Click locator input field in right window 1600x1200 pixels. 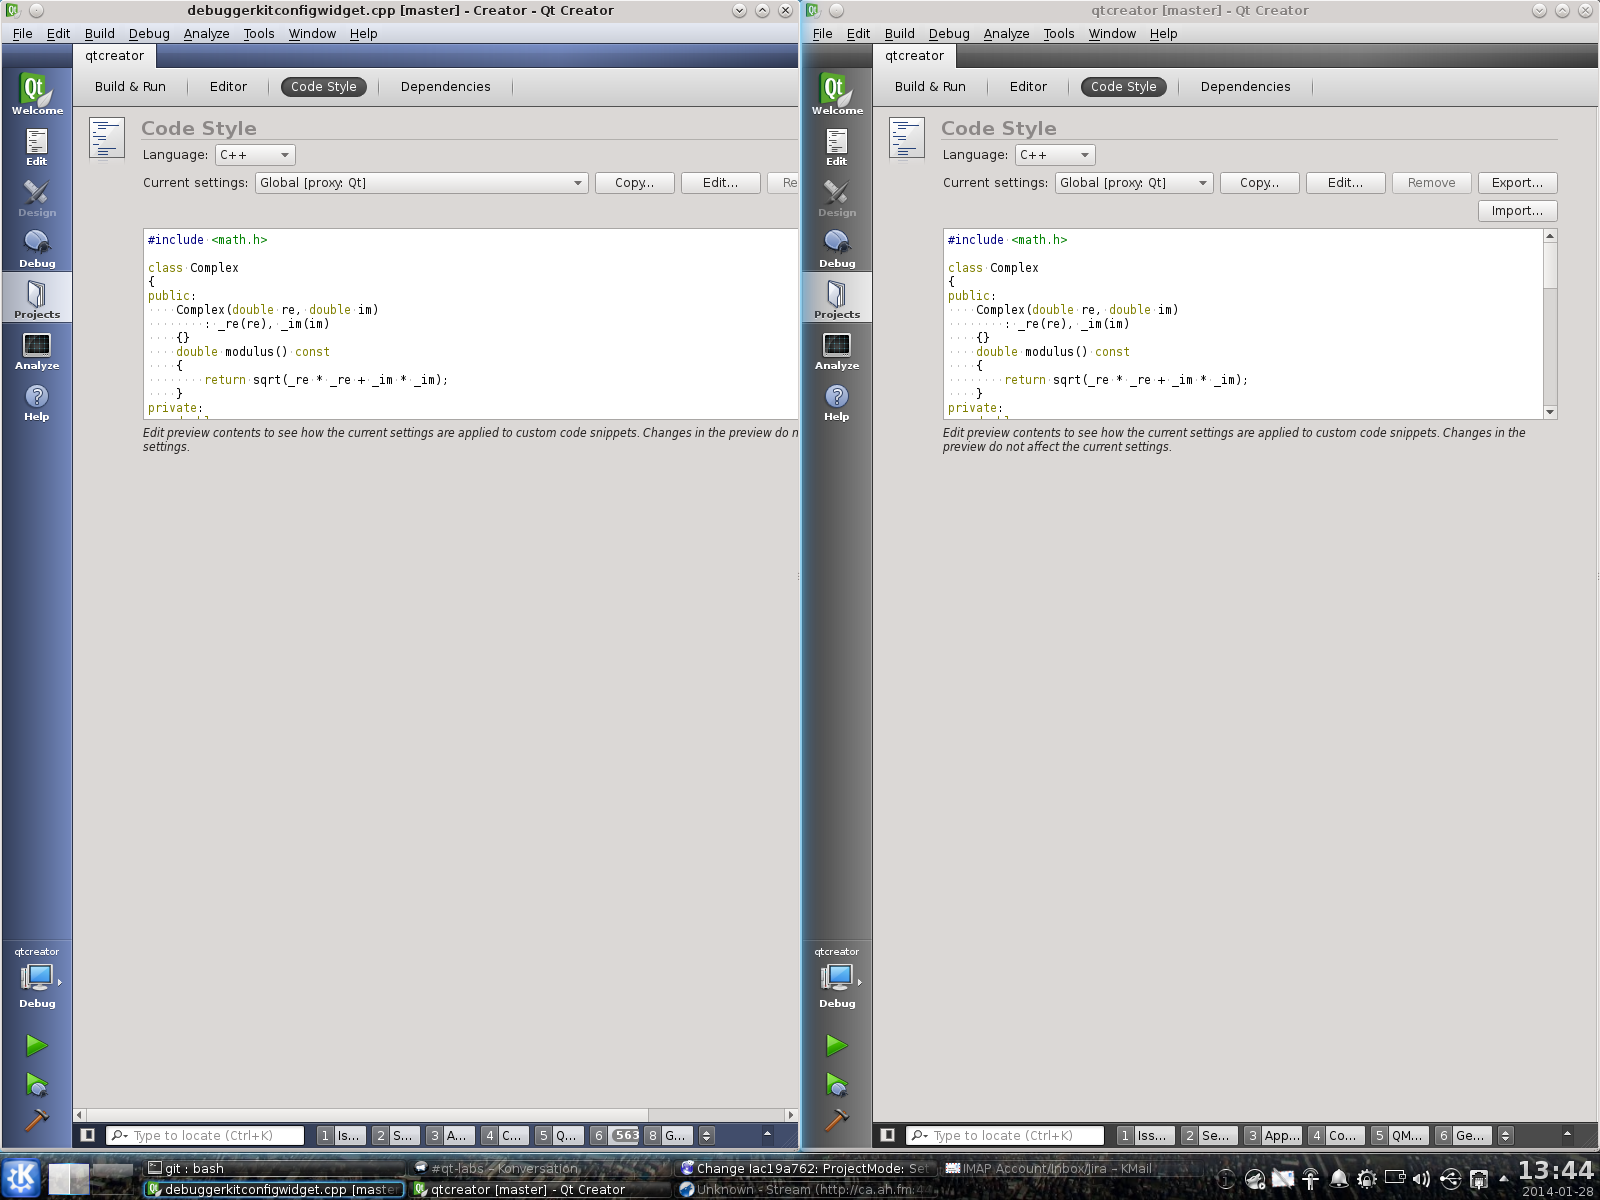pos(1005,1135)
